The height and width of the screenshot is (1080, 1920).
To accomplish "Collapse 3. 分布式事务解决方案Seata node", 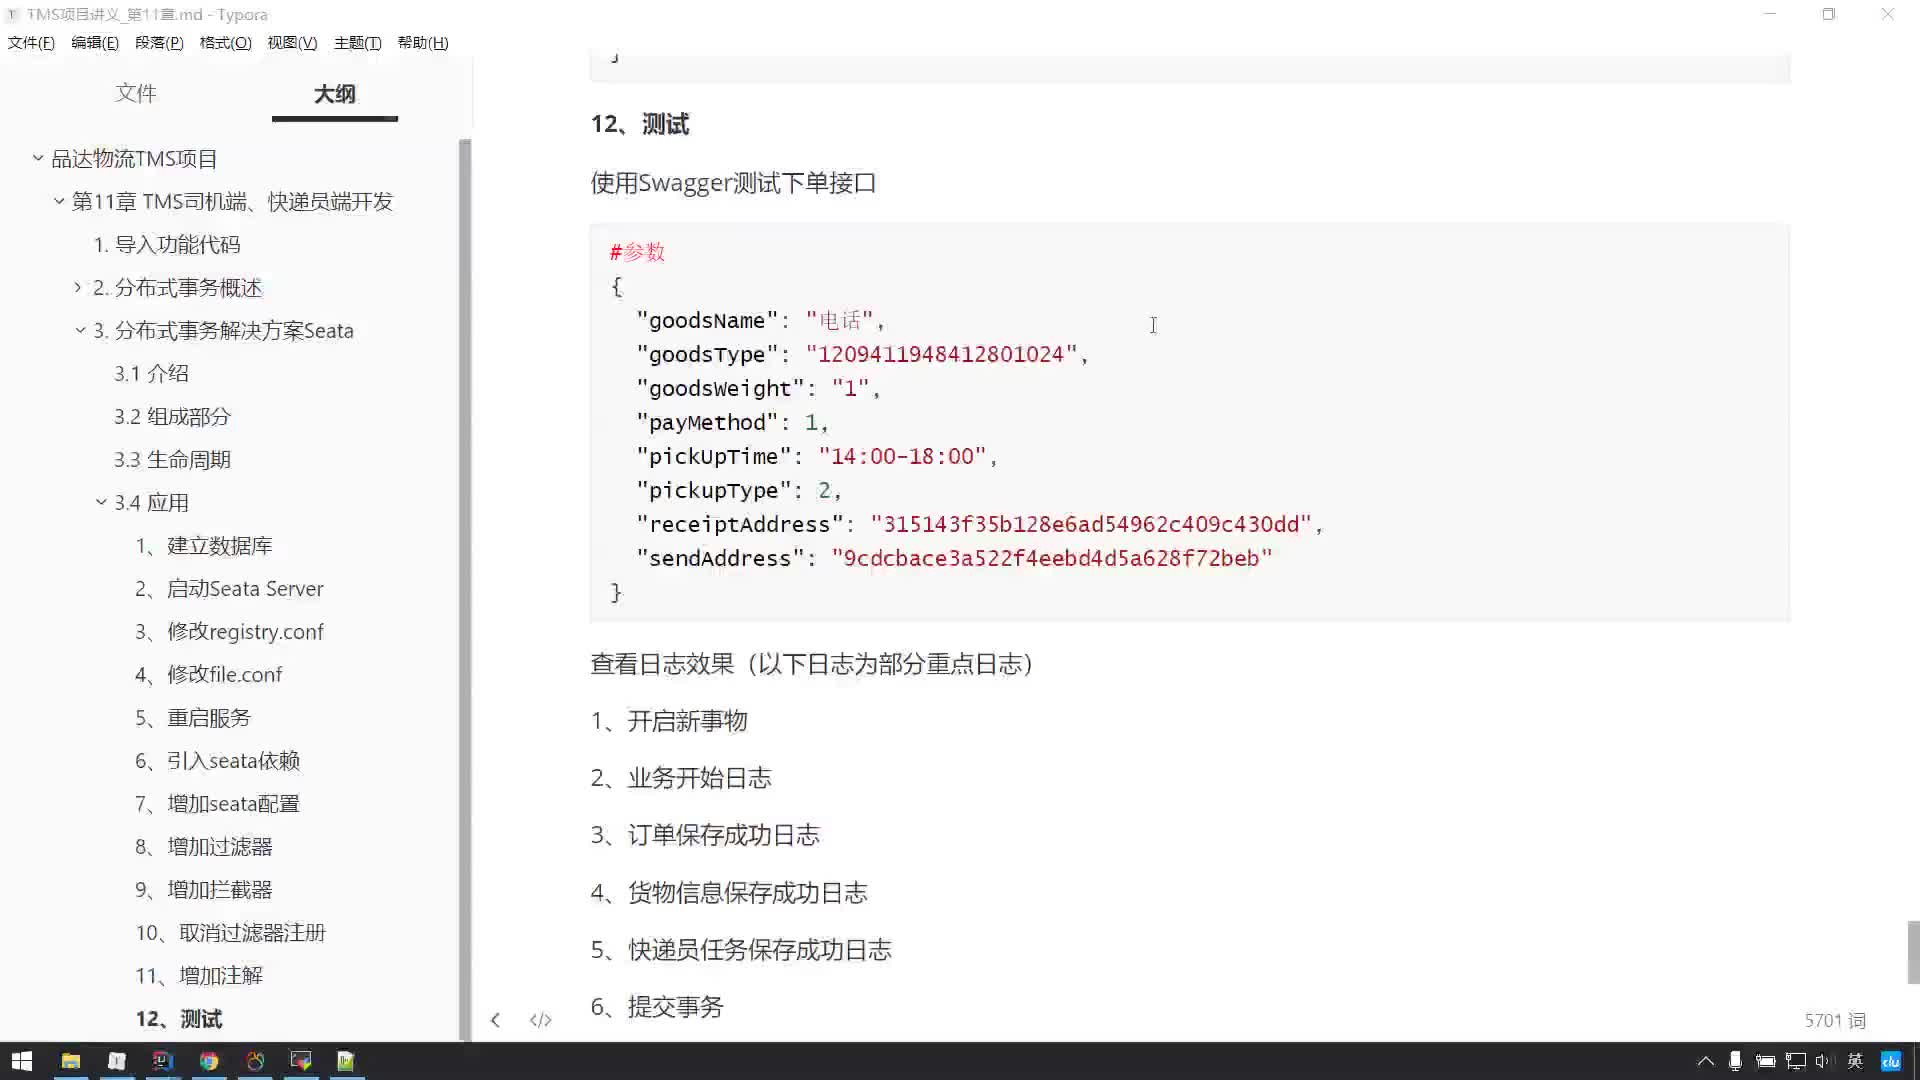I will click(80, 330).
